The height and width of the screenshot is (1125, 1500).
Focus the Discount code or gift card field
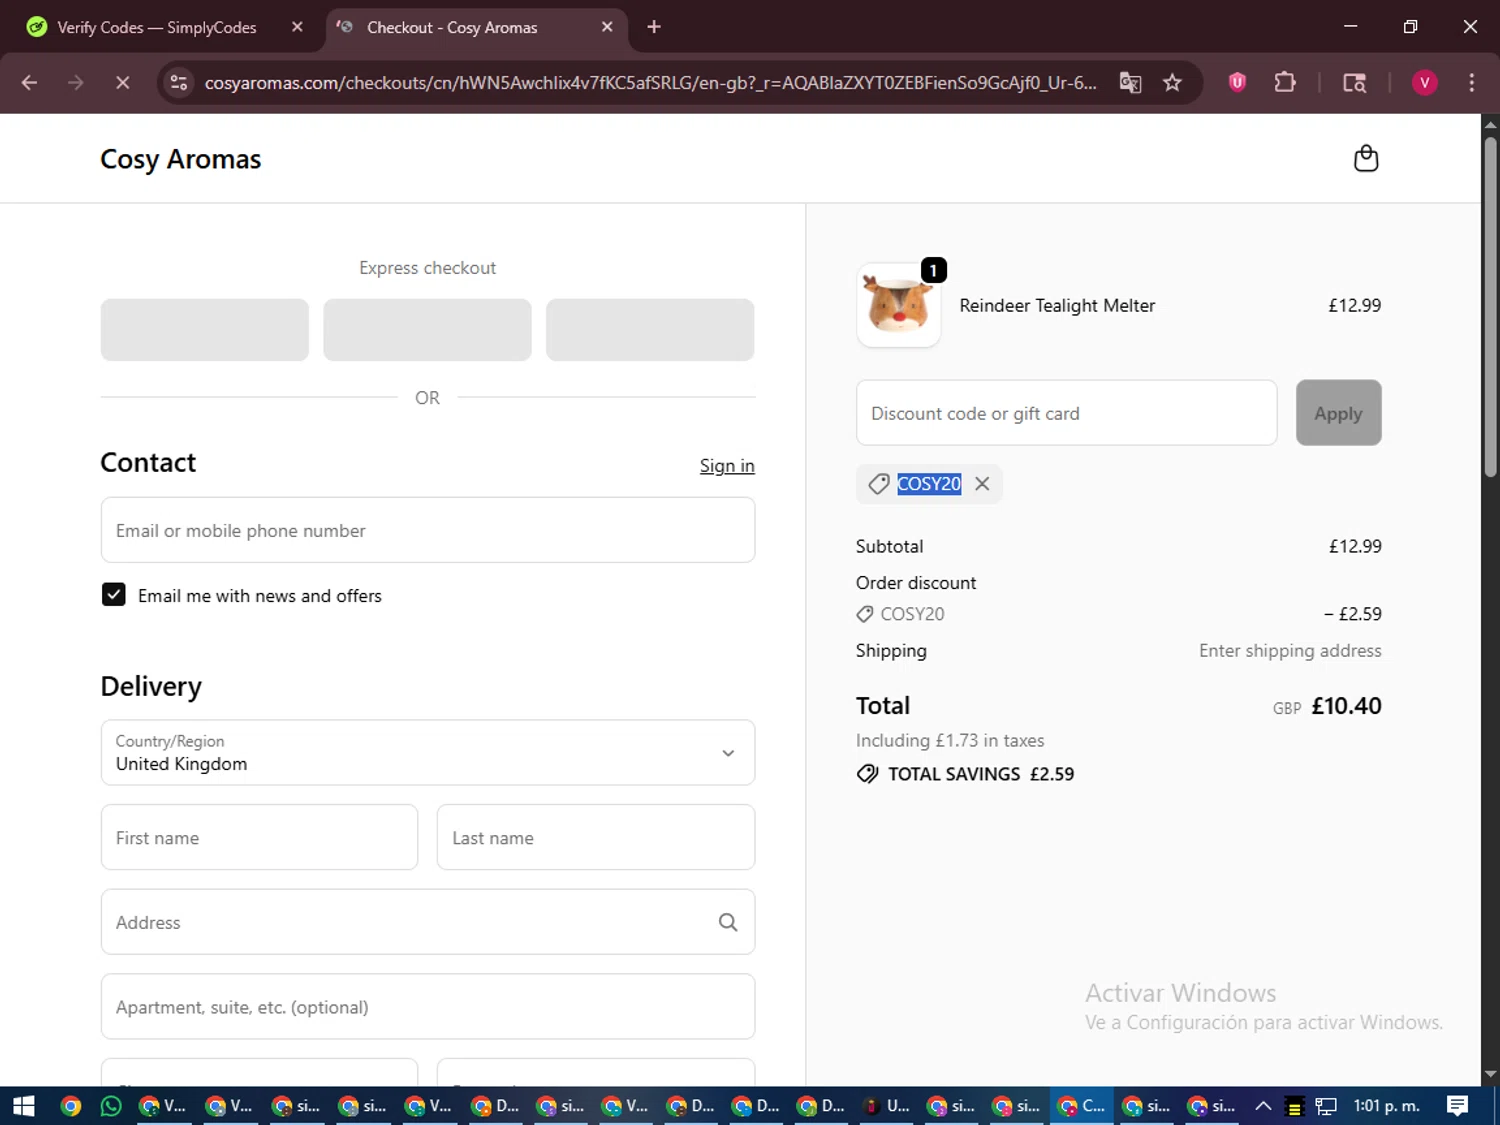click(1066, 413)
